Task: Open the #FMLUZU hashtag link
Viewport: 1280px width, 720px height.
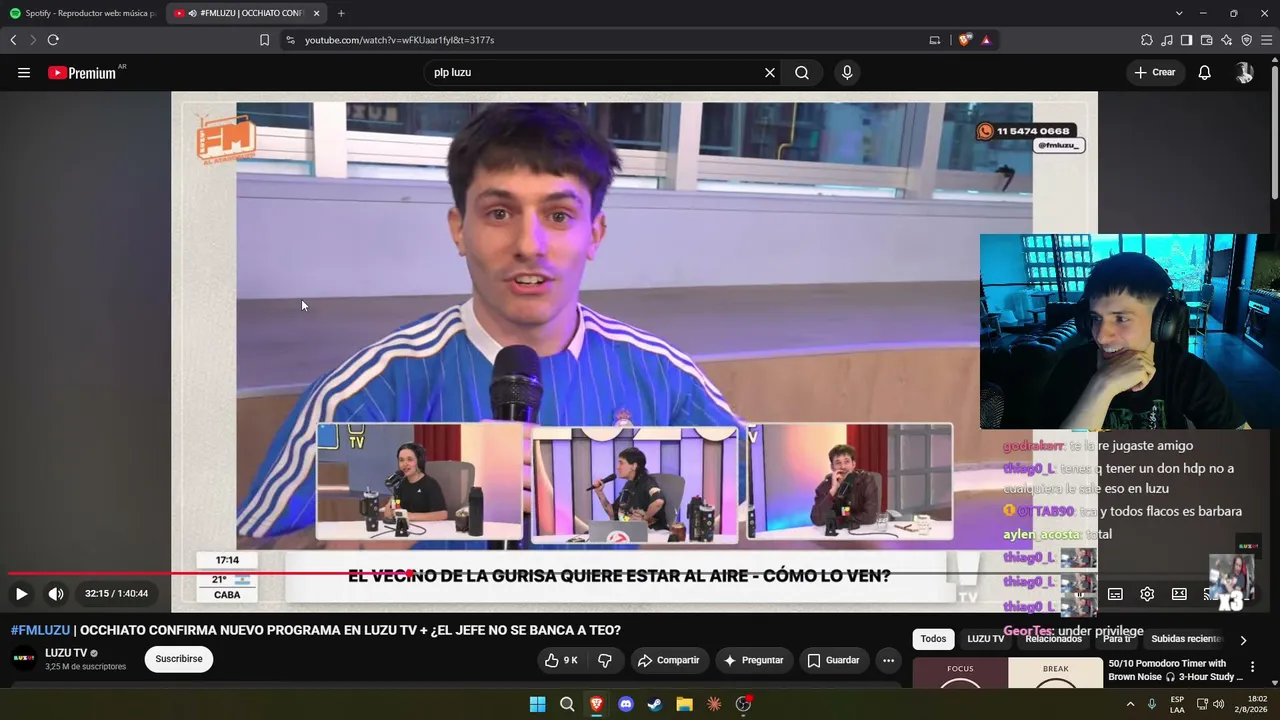Action: point(40,630)
